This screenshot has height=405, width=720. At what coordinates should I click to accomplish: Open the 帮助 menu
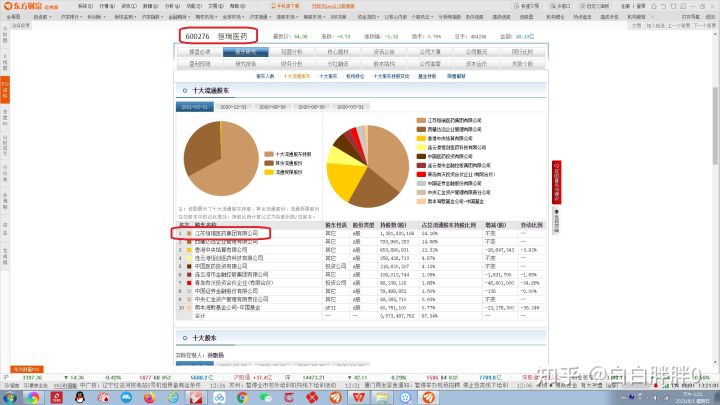click(238, 6)
